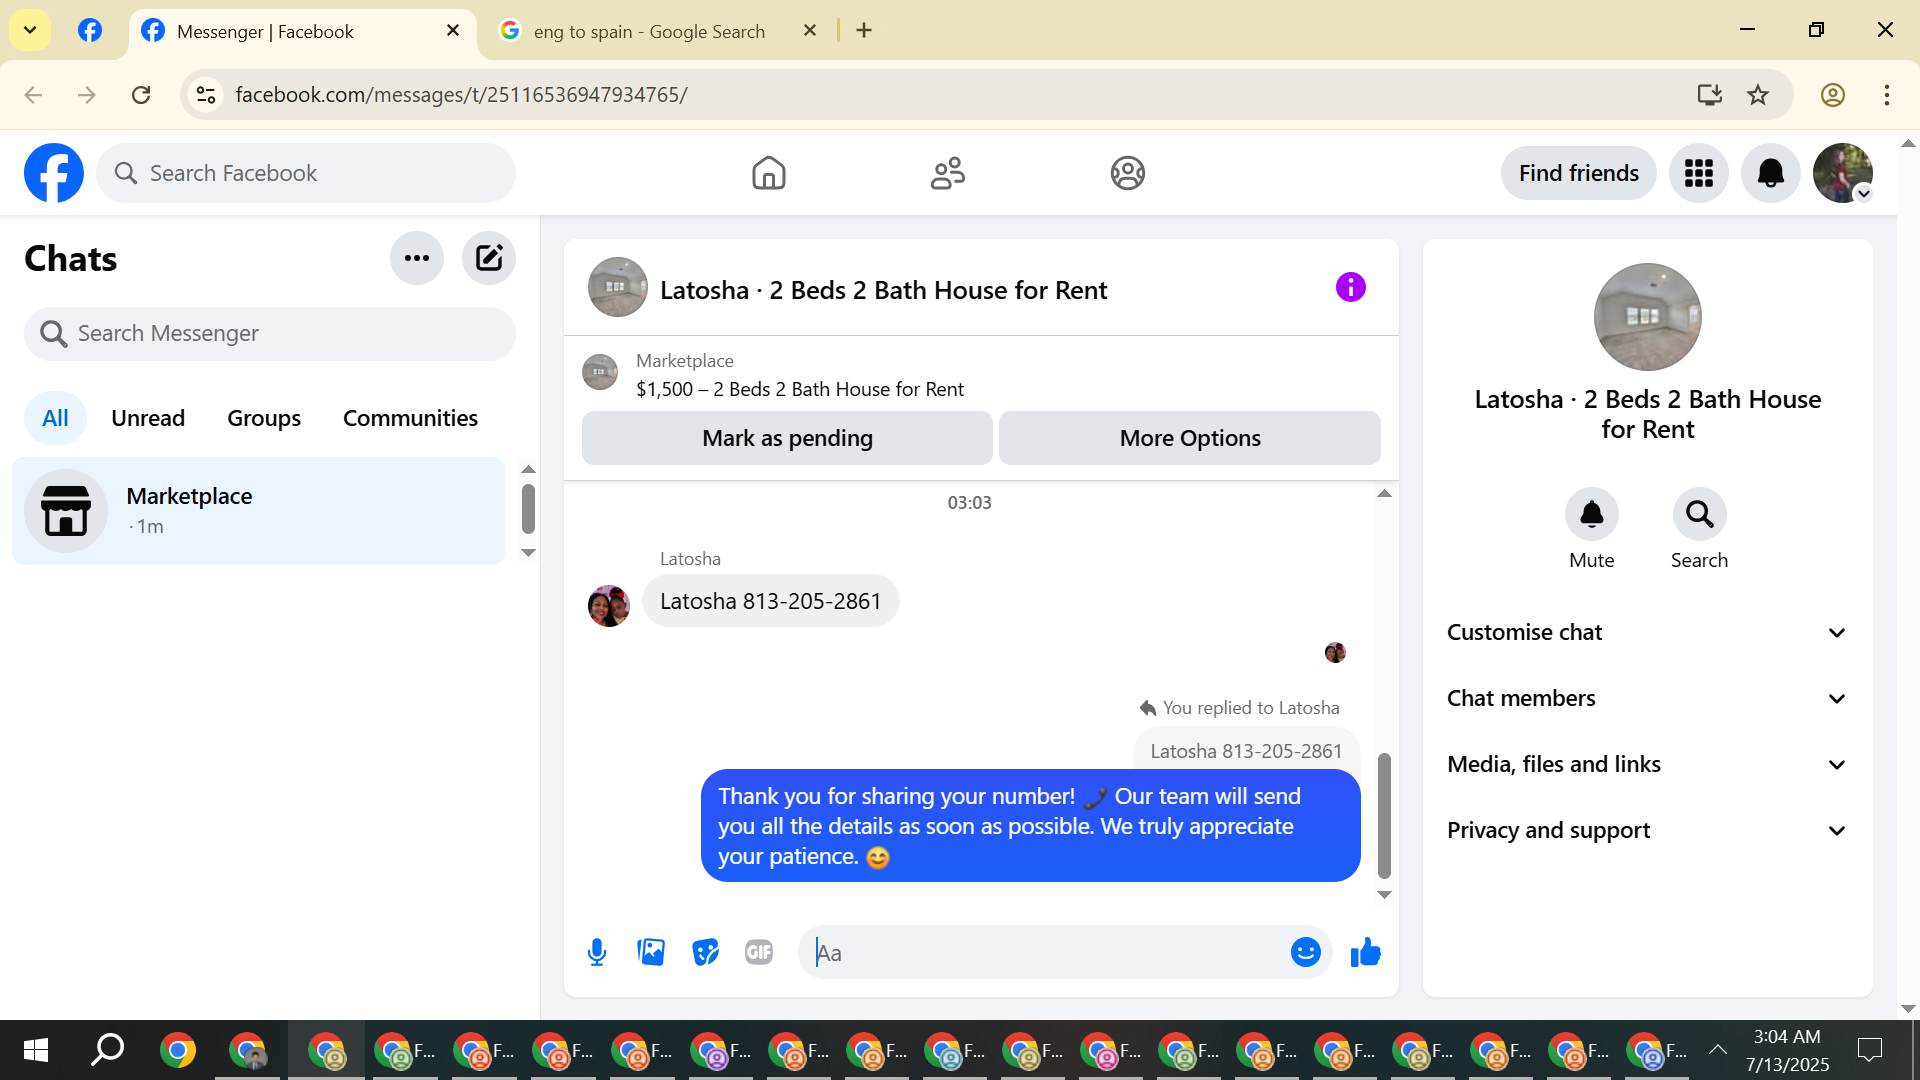Send a thumbs-up like
This screenshot has width=1920, height=1080.
click(1365, 952)
